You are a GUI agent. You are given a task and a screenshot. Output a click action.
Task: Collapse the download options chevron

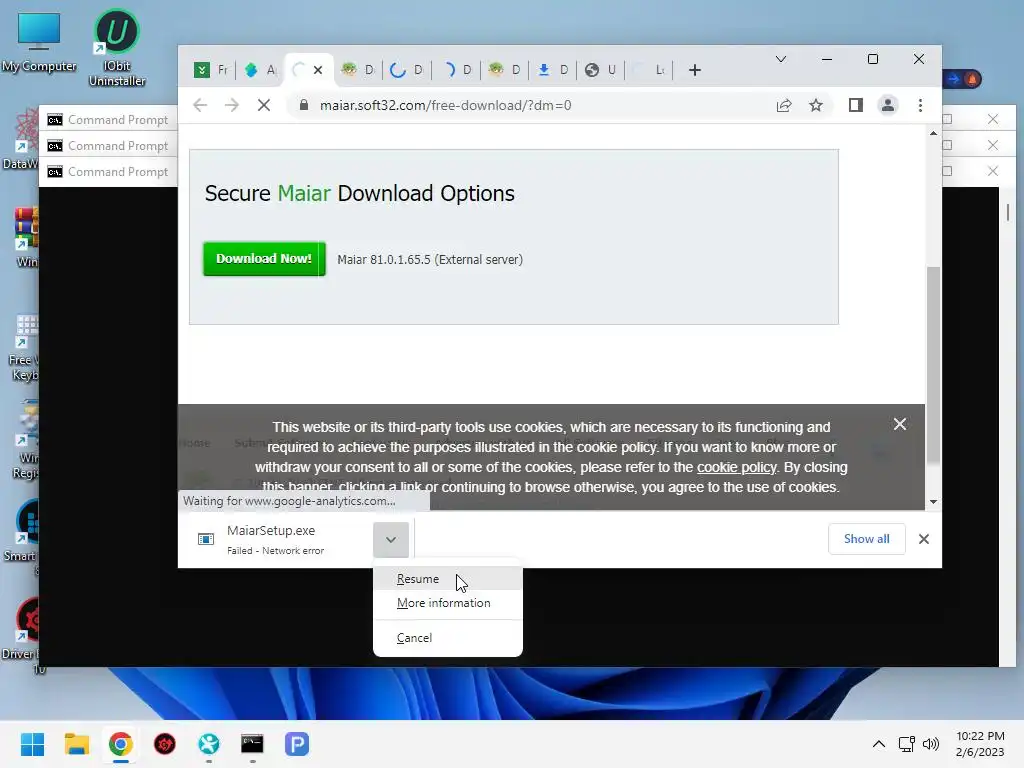pos(391,539)
